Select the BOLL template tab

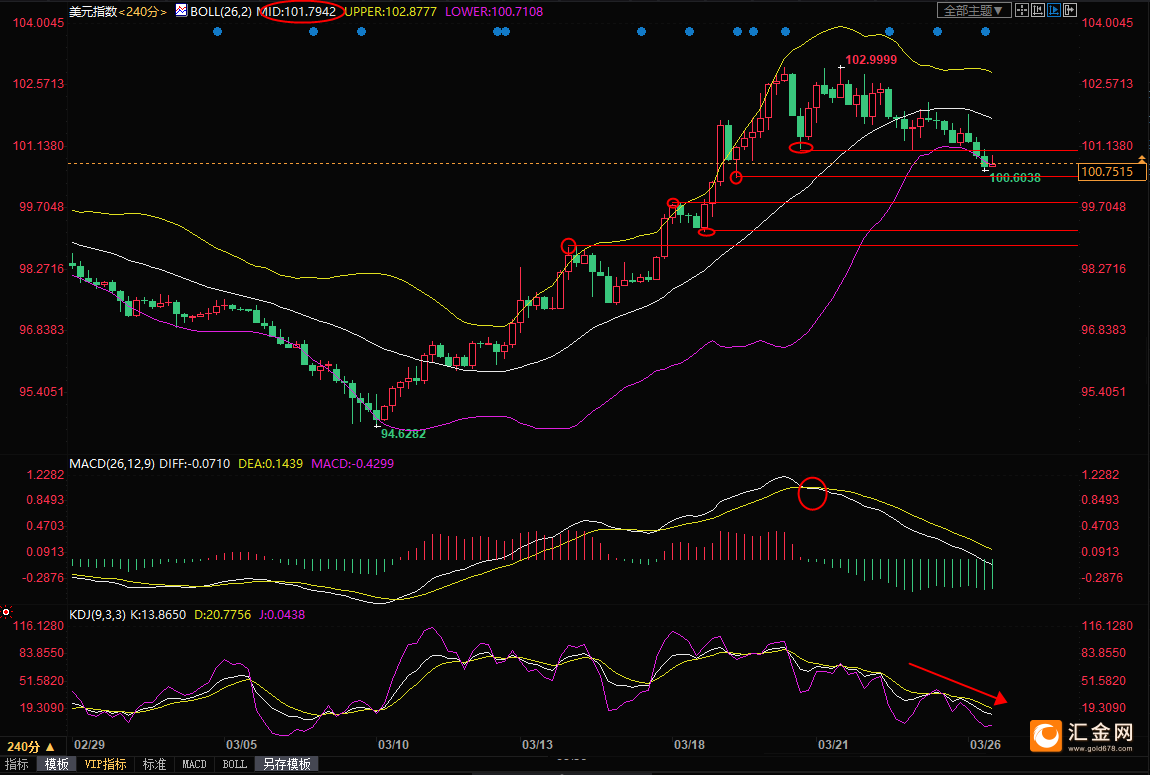pyautogui.click(x=234, y=764)
